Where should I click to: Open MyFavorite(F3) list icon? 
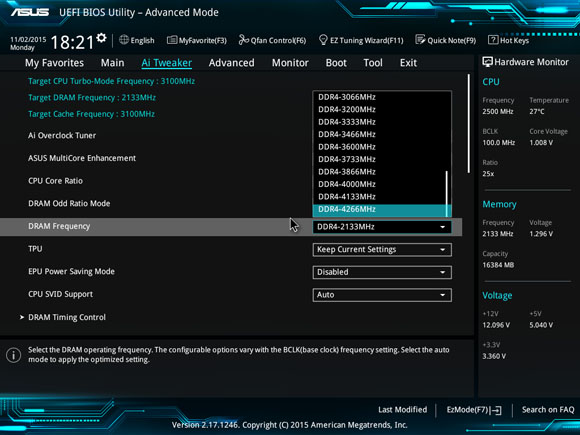[172, 40]
